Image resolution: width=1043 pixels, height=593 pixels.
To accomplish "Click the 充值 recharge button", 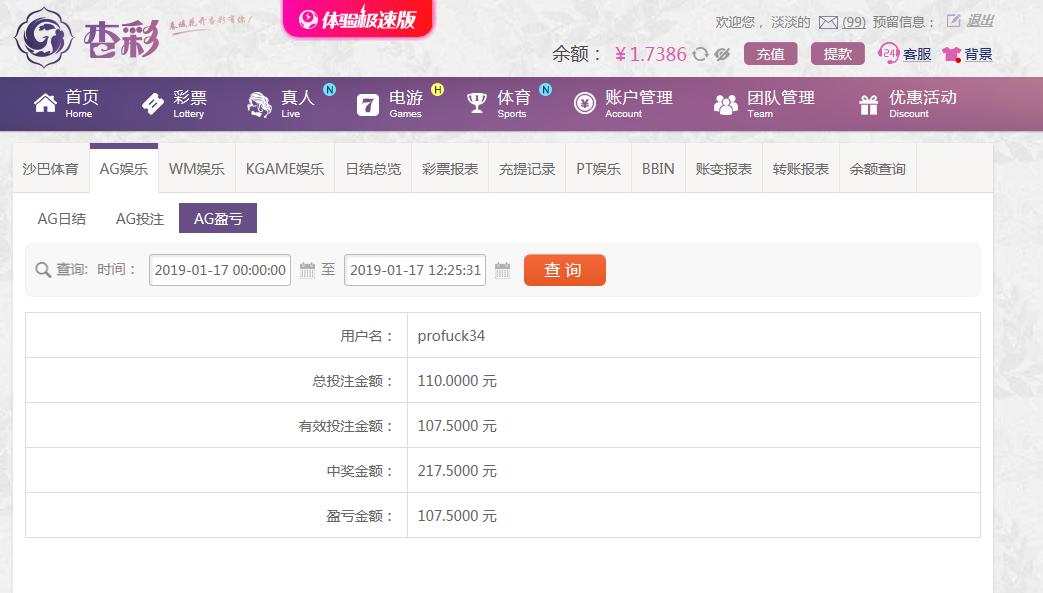I will (770, 54).
